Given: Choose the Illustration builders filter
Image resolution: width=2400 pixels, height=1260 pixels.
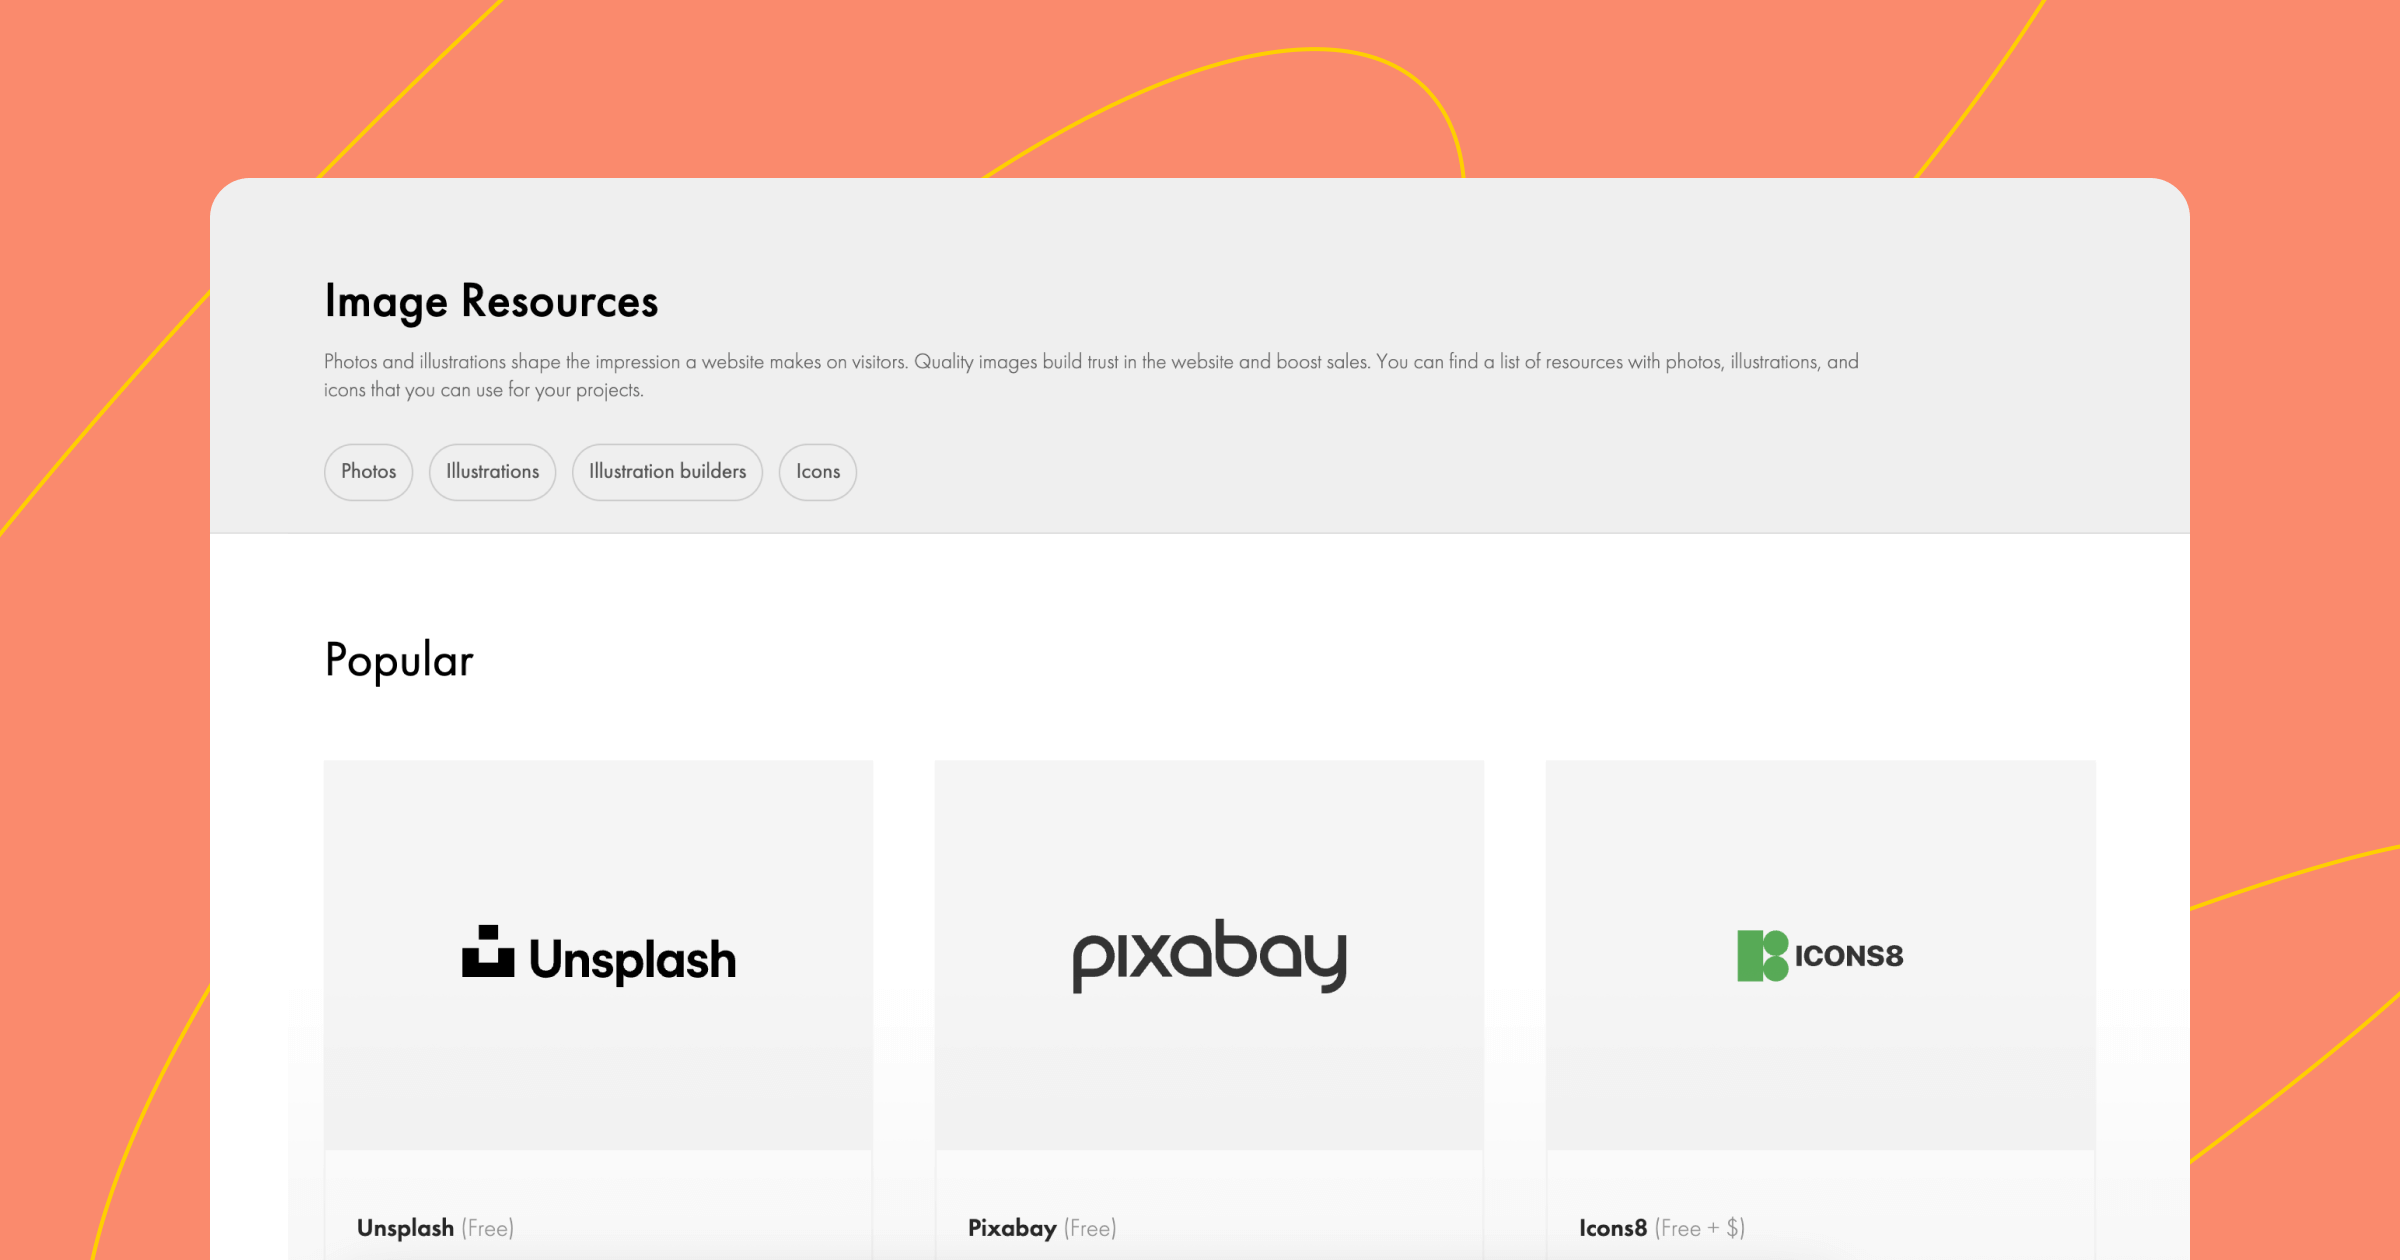Looking at the screenshot, I should 667,472.
